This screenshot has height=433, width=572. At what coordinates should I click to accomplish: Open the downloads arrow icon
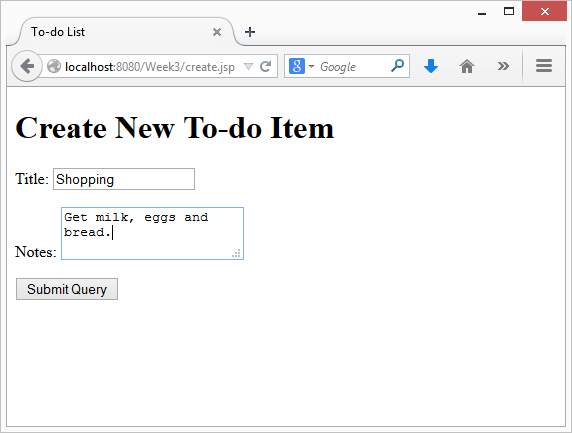tap(431, 66)
